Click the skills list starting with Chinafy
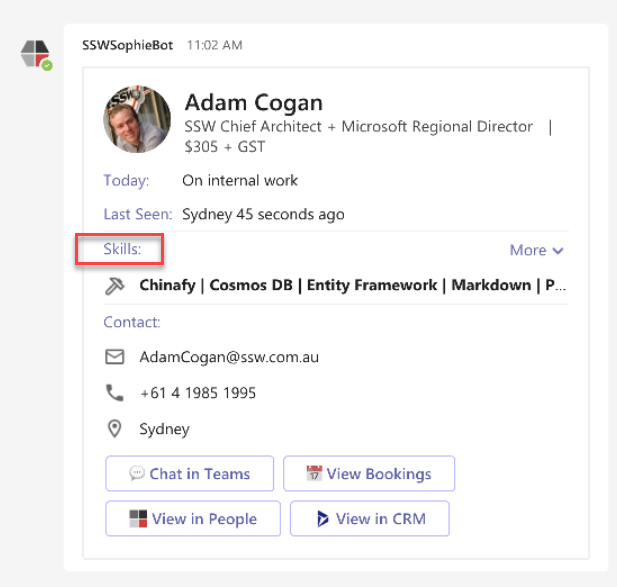The height and width of the screenshot is (587, 617). pos(353,285)
